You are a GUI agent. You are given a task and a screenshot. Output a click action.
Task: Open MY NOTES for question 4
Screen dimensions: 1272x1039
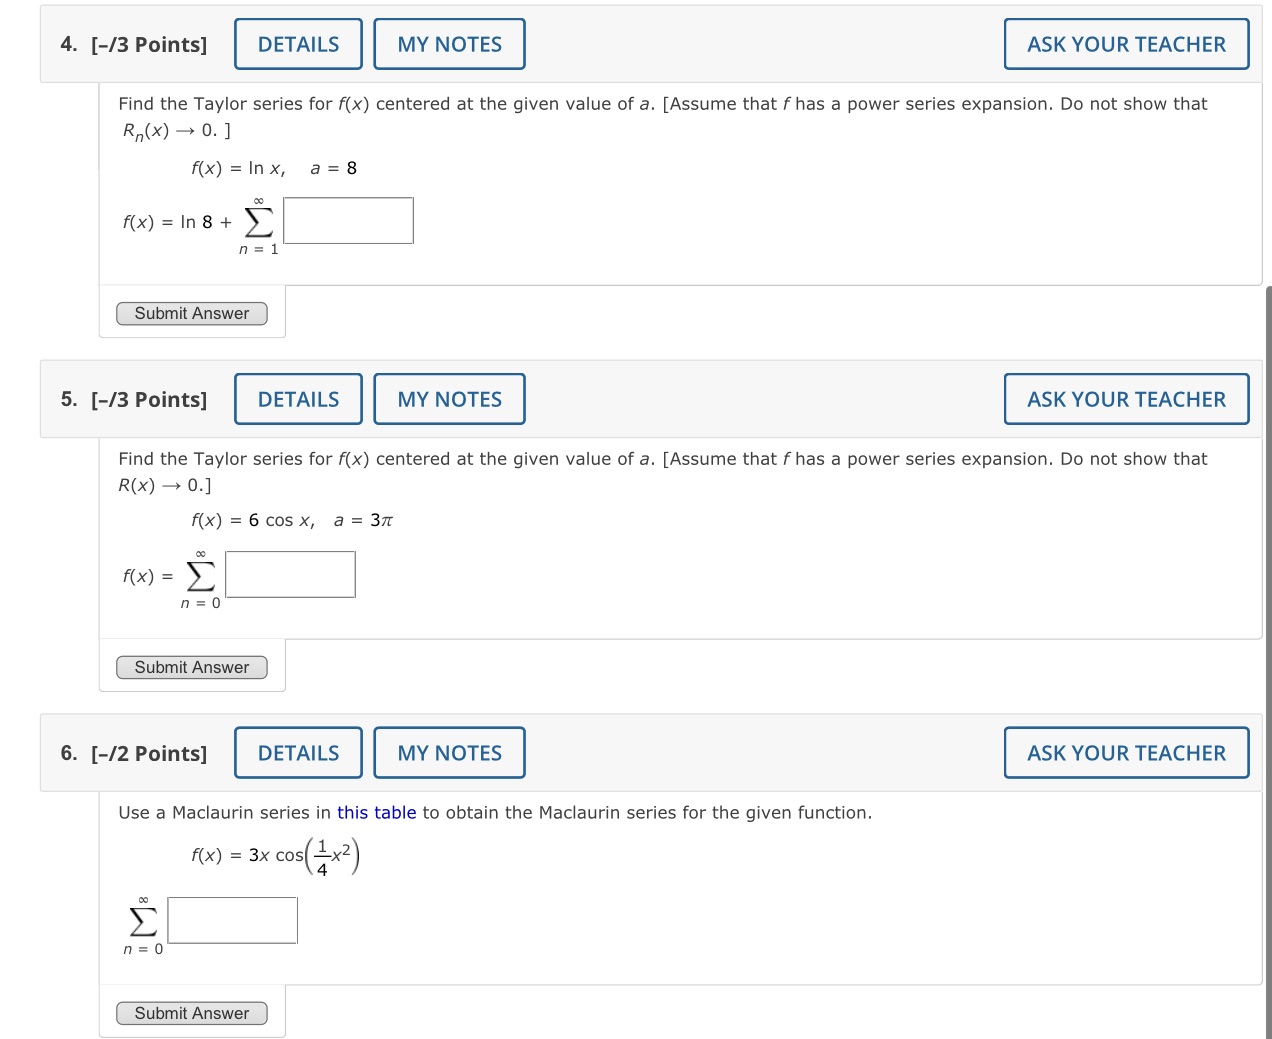449,43
